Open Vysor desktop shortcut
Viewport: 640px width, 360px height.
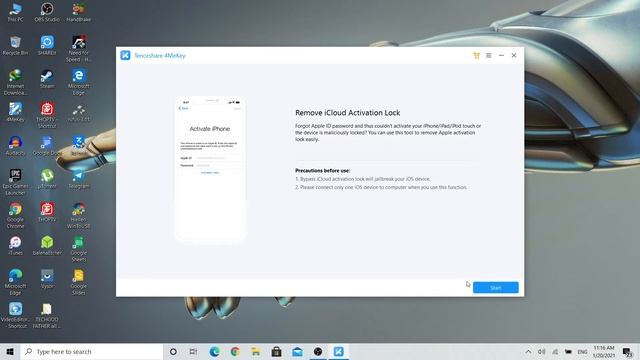point(47,279)
